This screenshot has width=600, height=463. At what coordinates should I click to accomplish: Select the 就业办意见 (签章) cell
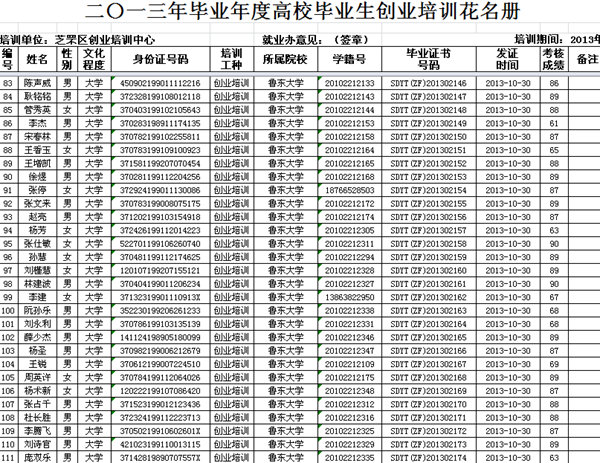point(315,40)
